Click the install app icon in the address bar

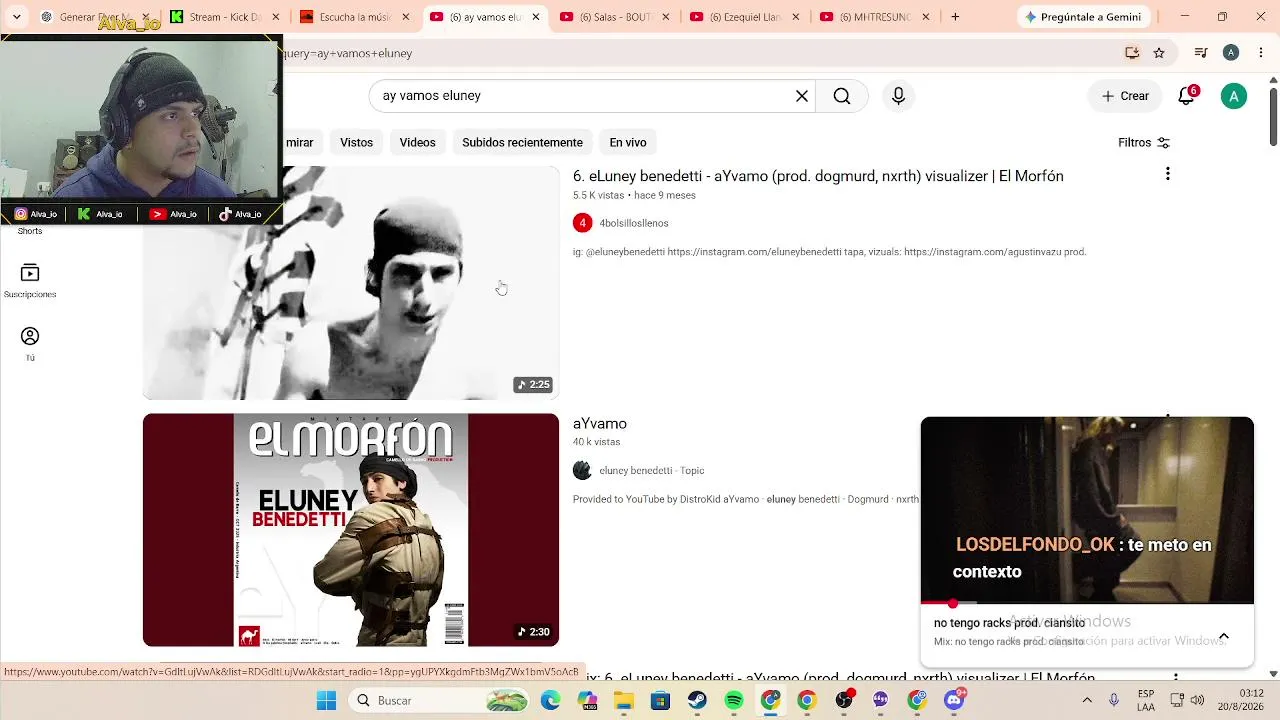(x=1132, y=53)
